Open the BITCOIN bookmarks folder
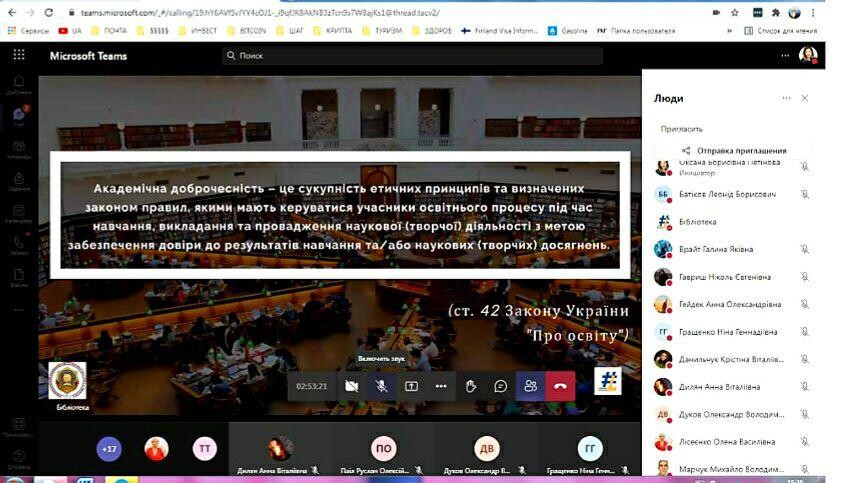The height and width of the screenshot is (483, 841). tap(247, 31)
